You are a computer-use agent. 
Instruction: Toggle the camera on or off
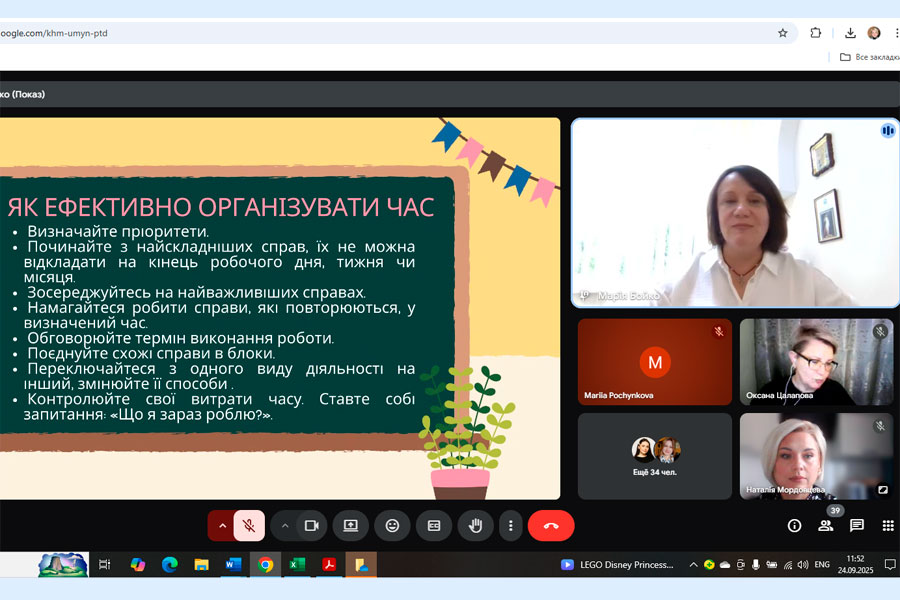(x=312, y=525)
